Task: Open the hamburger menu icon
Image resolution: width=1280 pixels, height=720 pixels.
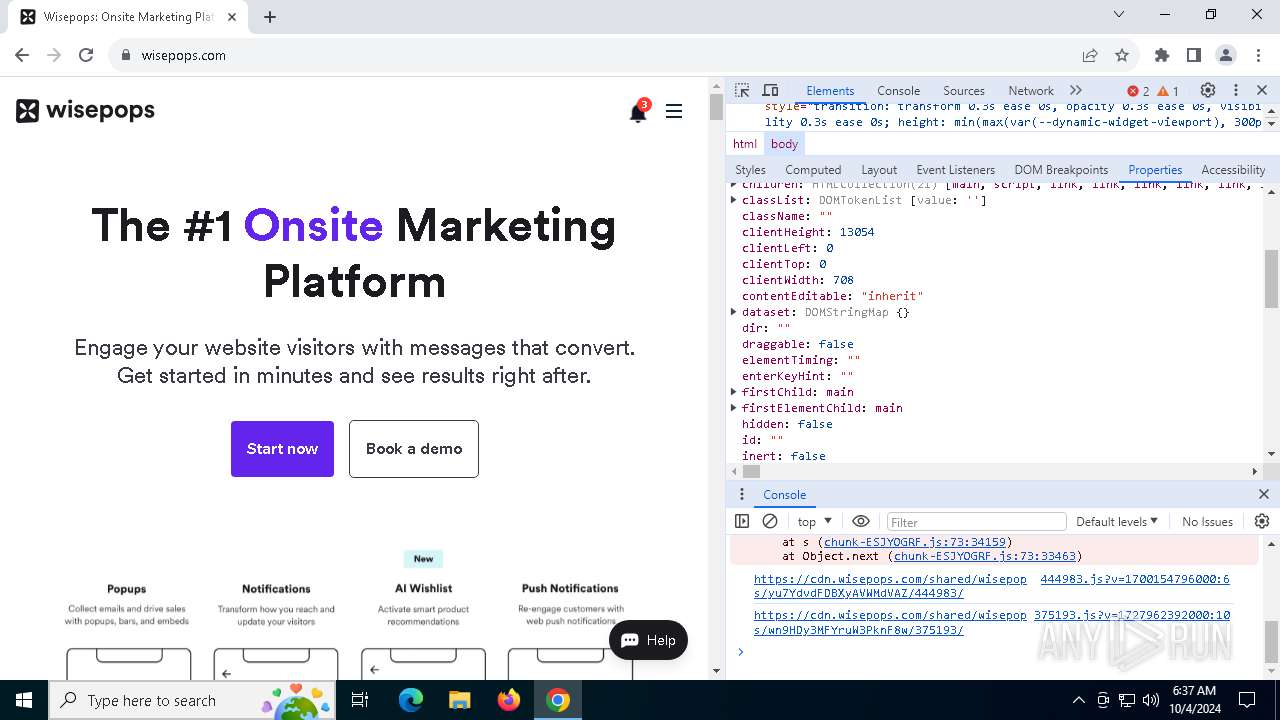Action: 674,111
